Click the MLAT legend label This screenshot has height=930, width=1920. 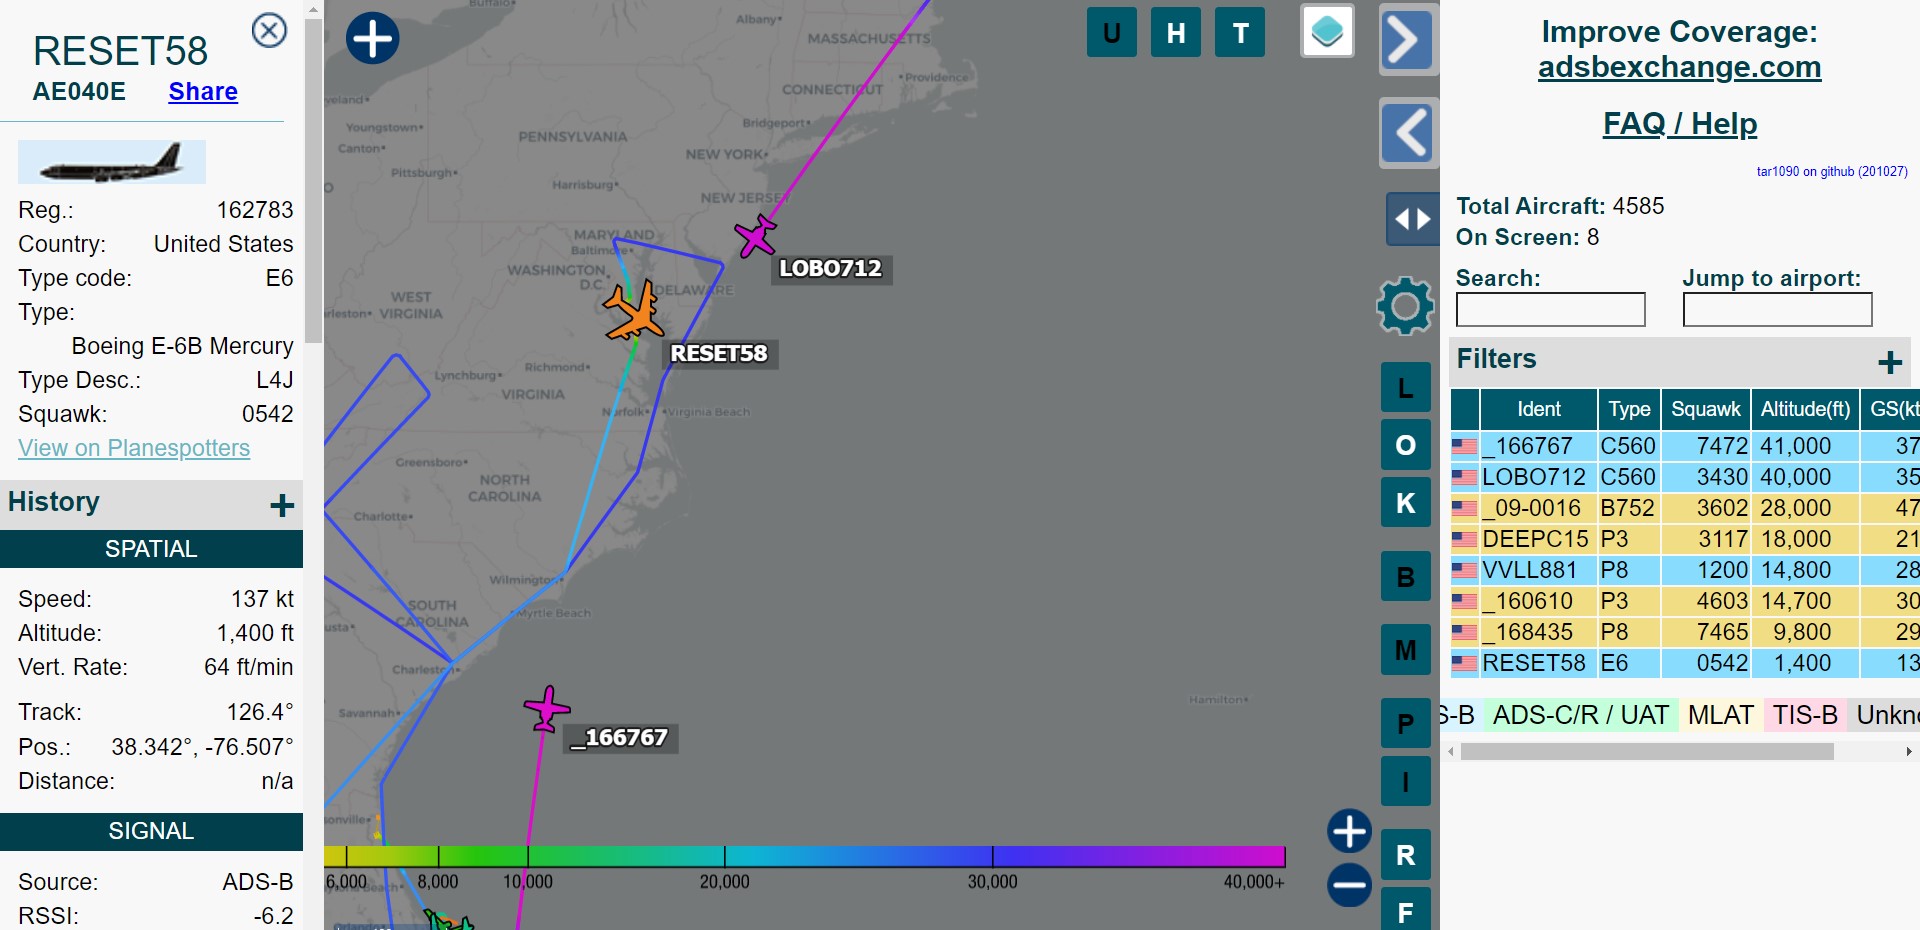[x=1720, y=715]
